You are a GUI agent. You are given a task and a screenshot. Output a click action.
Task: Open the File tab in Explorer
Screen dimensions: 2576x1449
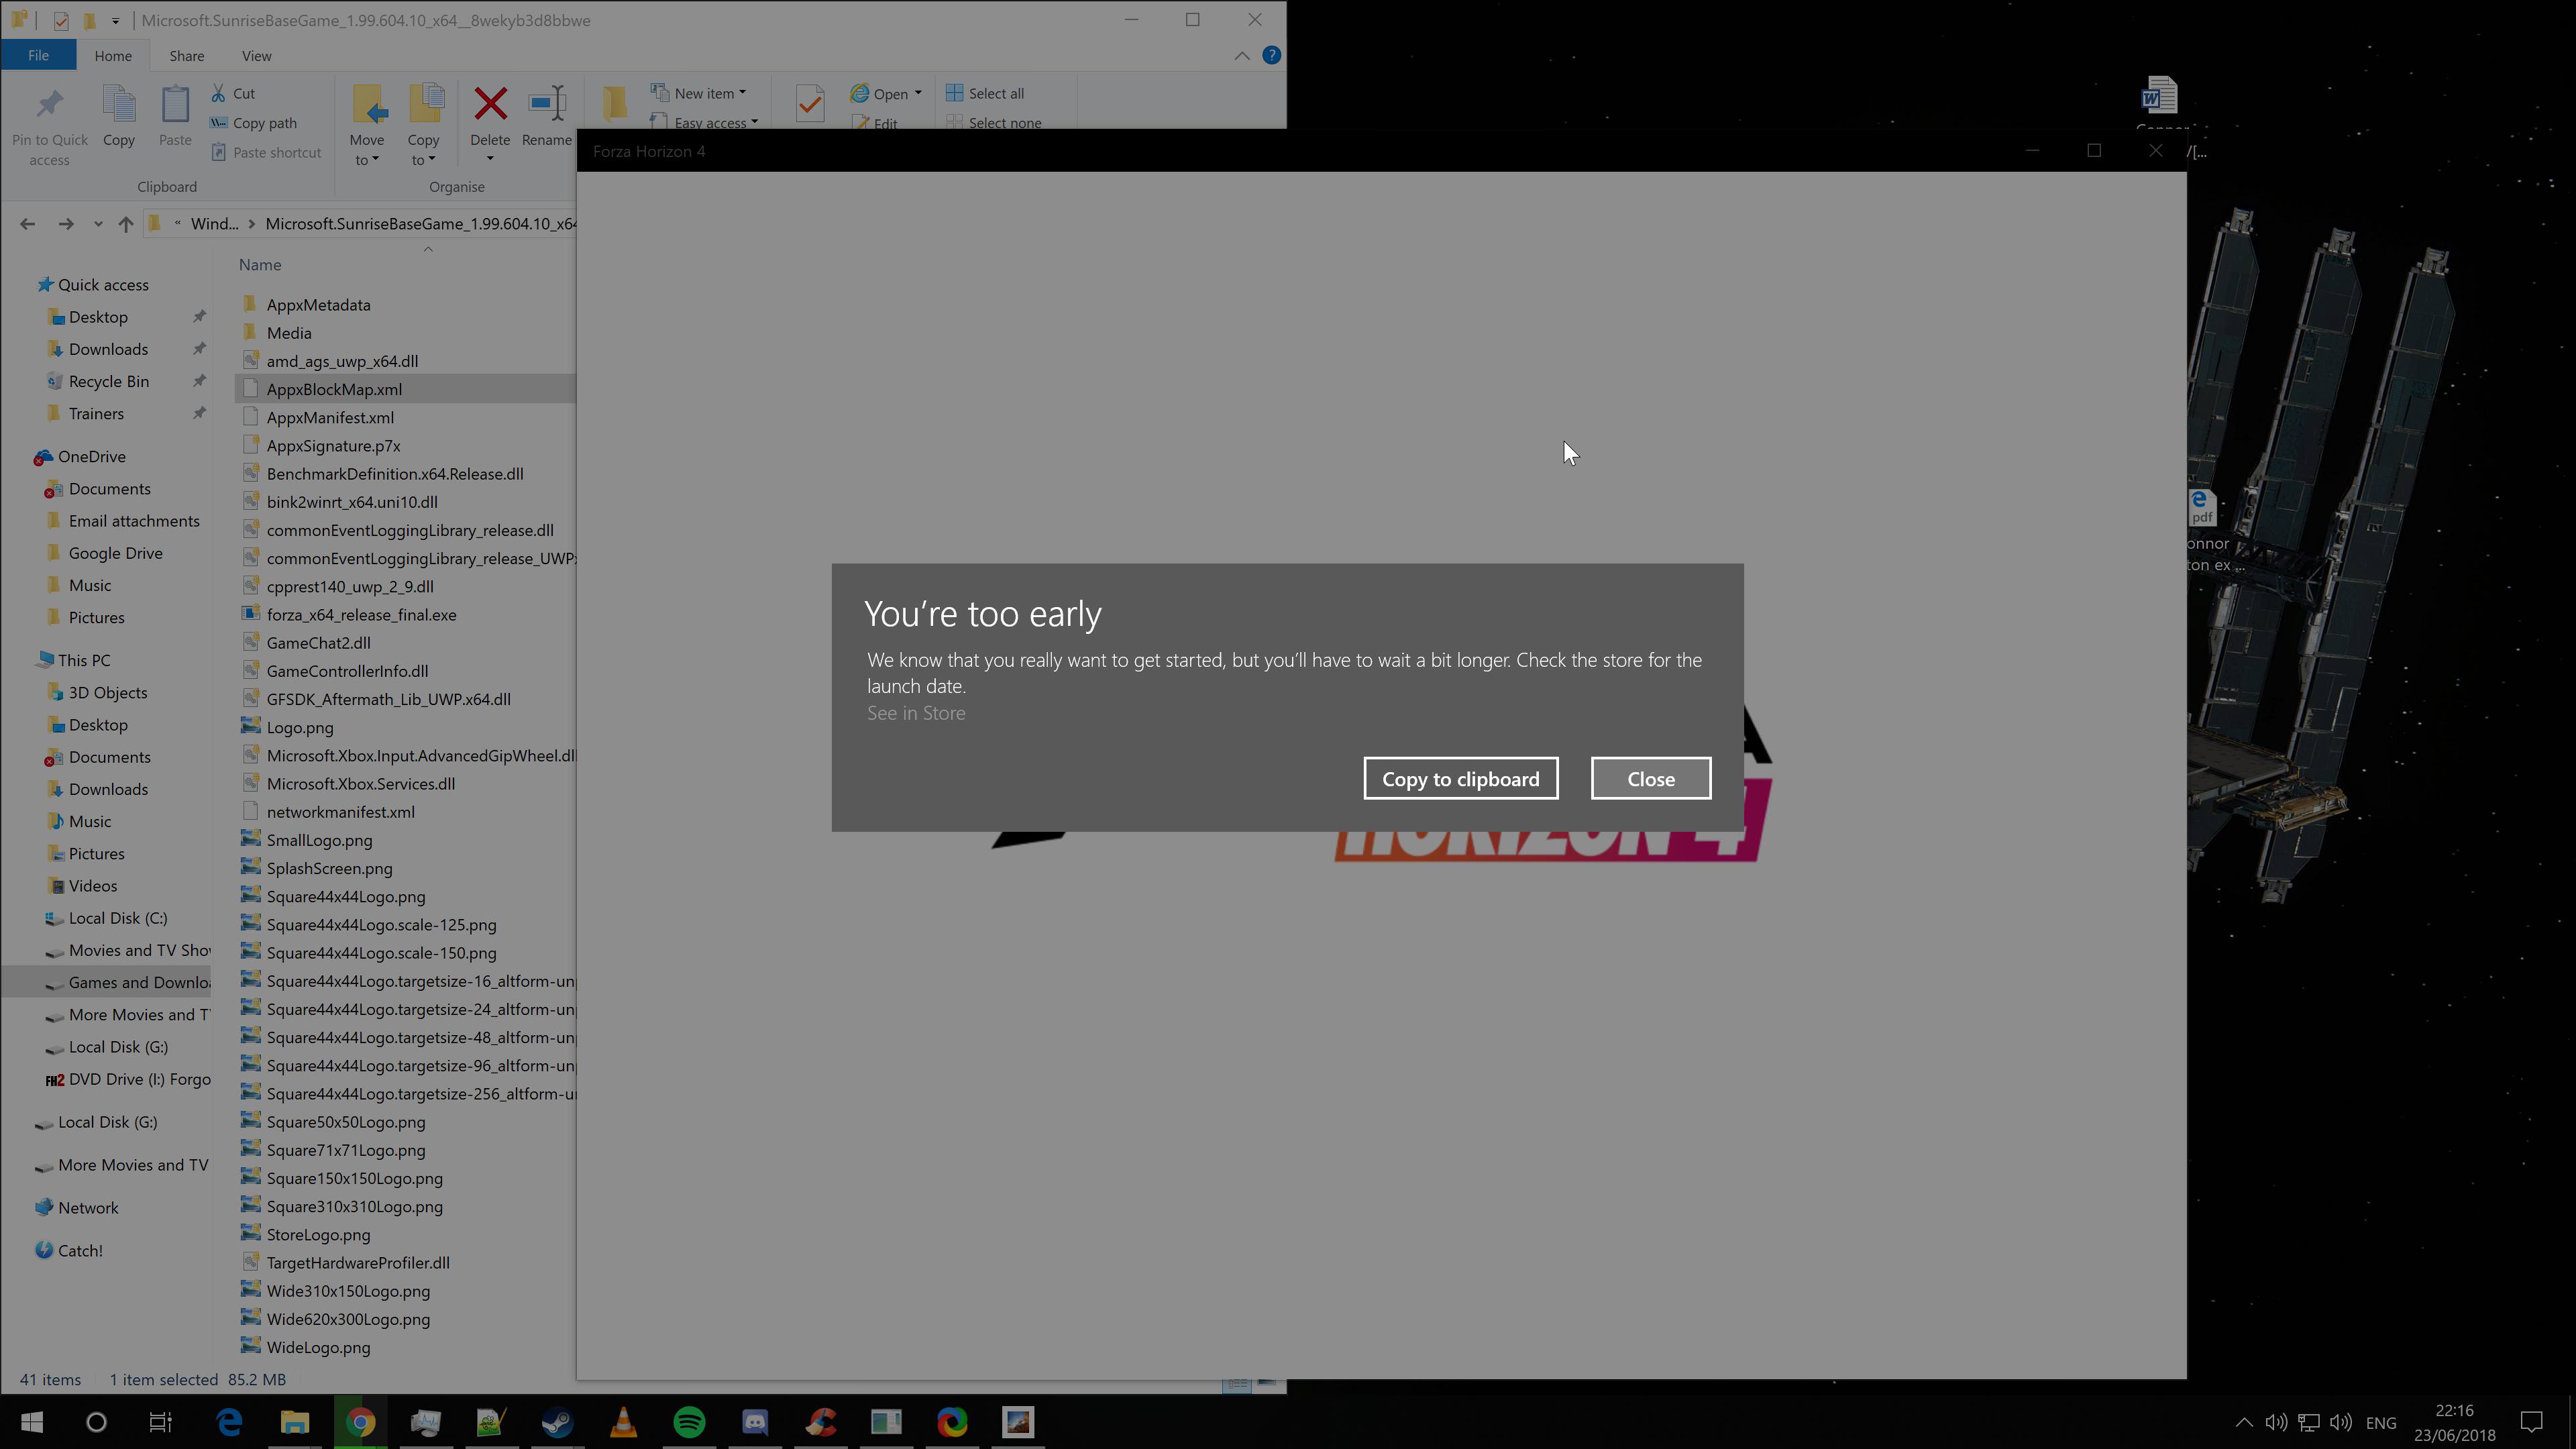(x=38, y=56)
